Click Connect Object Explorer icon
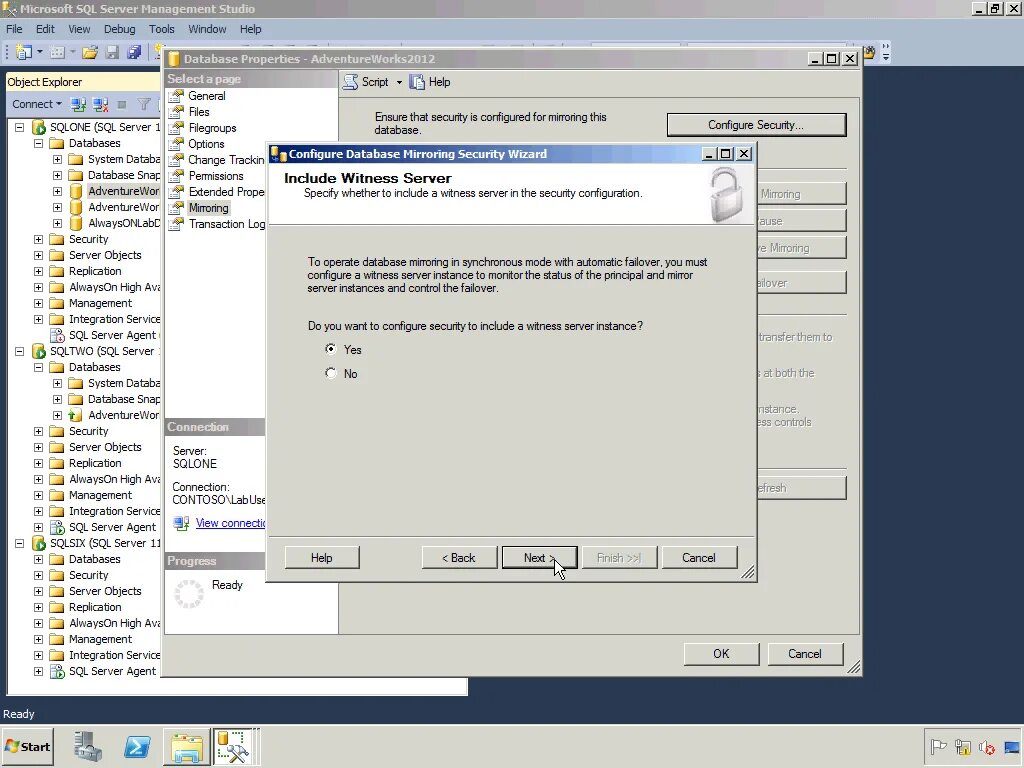 pyautogui.click(x=78, y=104)
